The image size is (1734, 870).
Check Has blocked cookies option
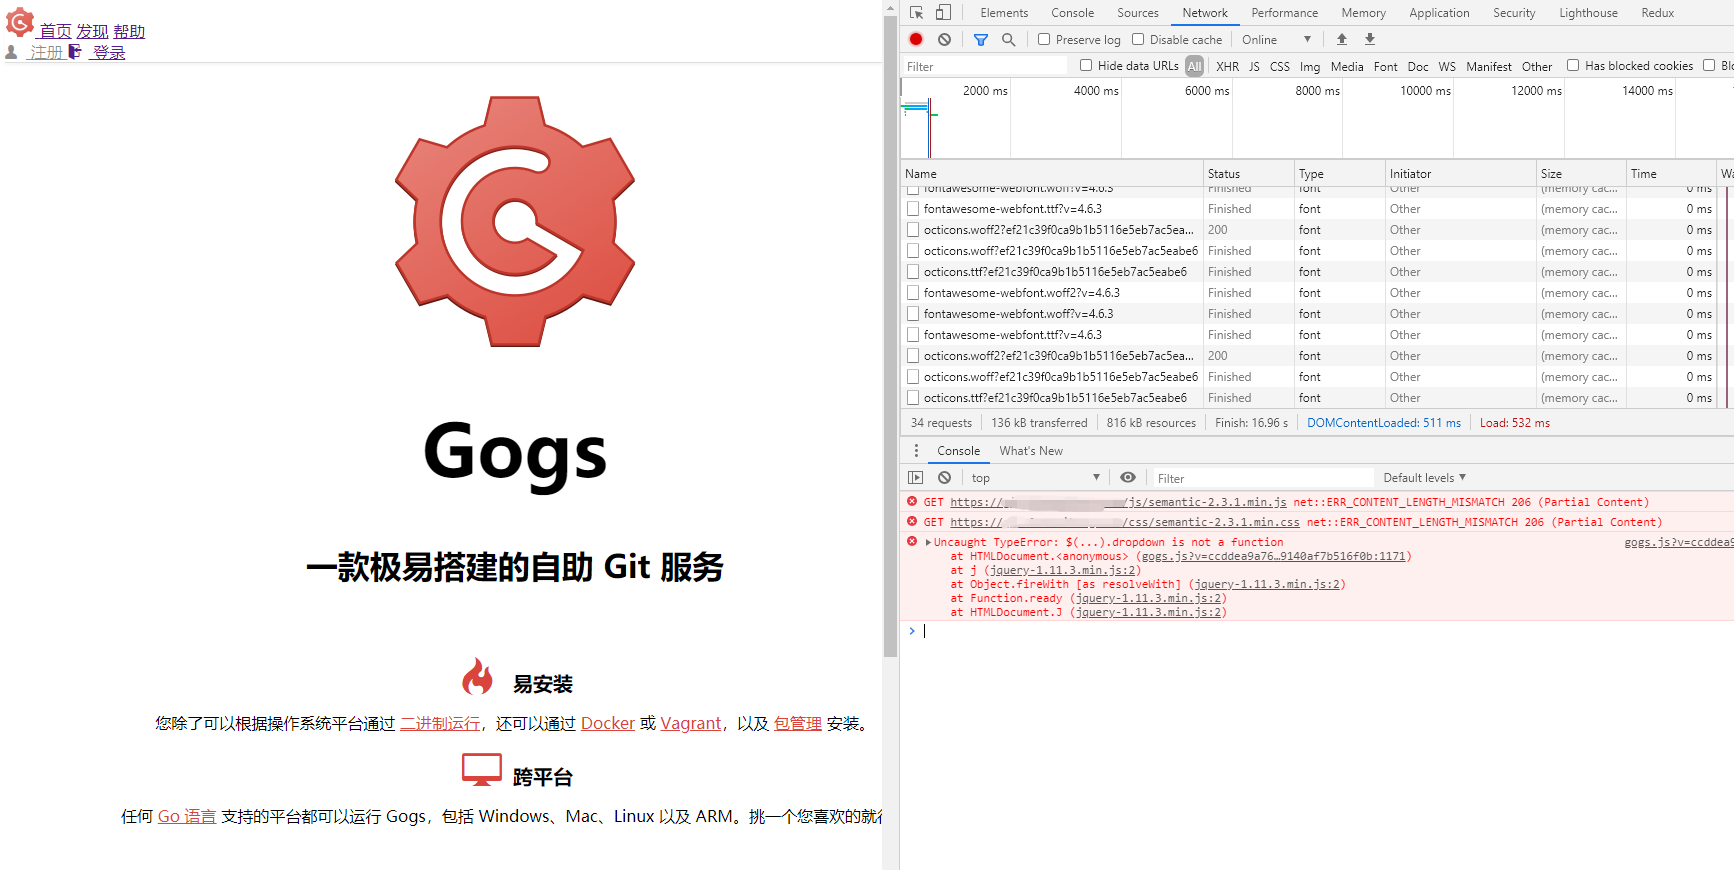coord(1573,66)
